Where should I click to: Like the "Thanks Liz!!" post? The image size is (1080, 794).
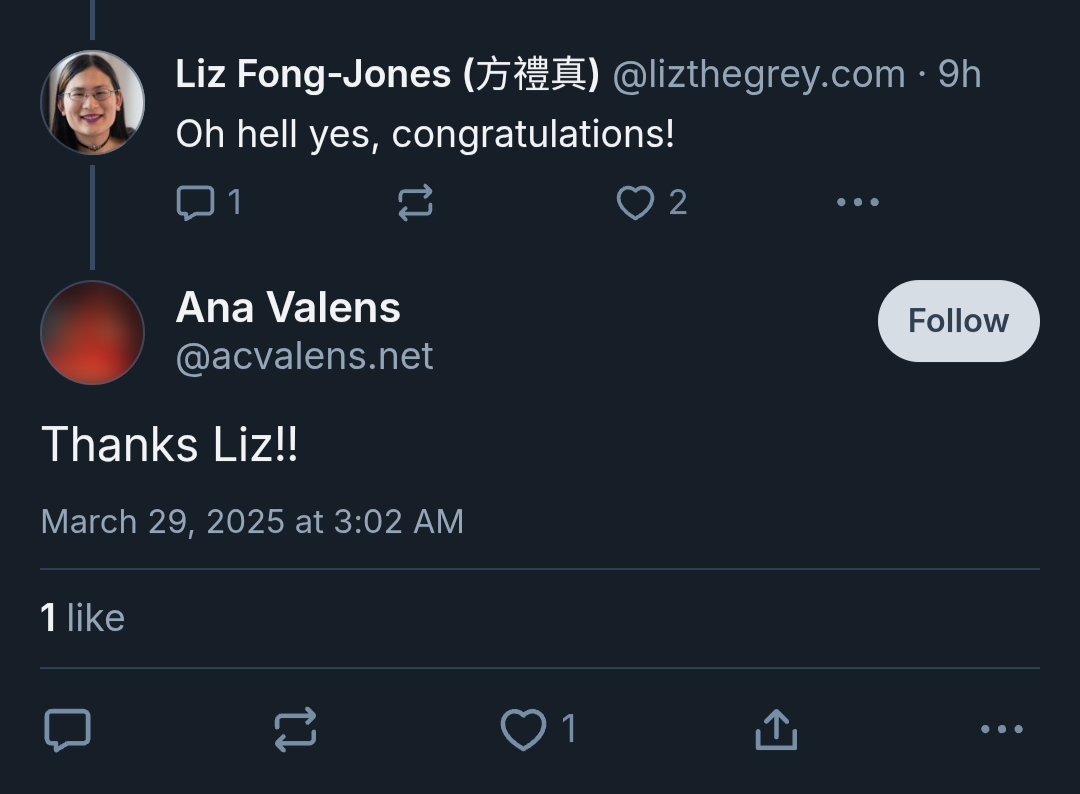coord(524,730)
